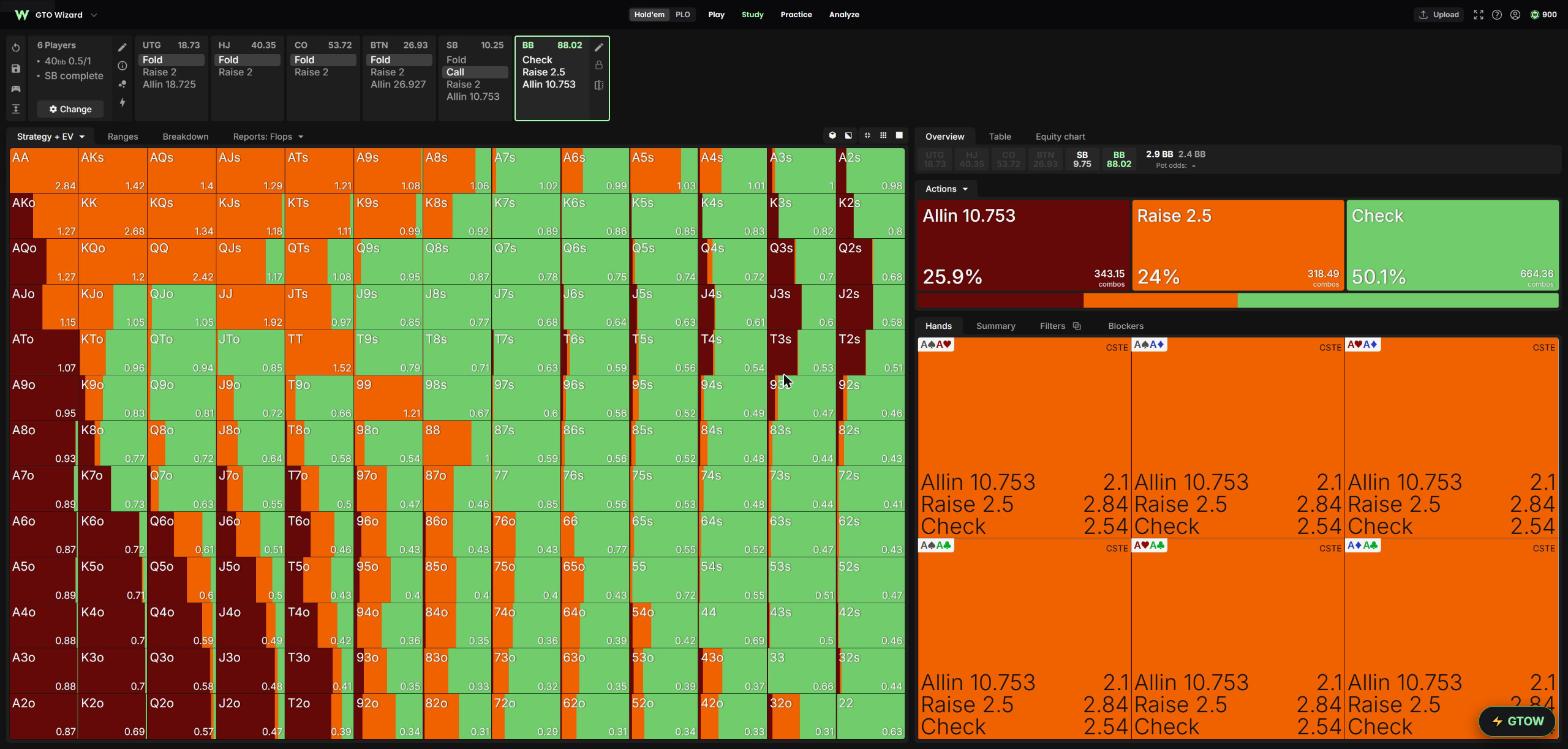Select the half-split square view mode icon
Viewport: 1568px width, 749px height.
point(849,136)
